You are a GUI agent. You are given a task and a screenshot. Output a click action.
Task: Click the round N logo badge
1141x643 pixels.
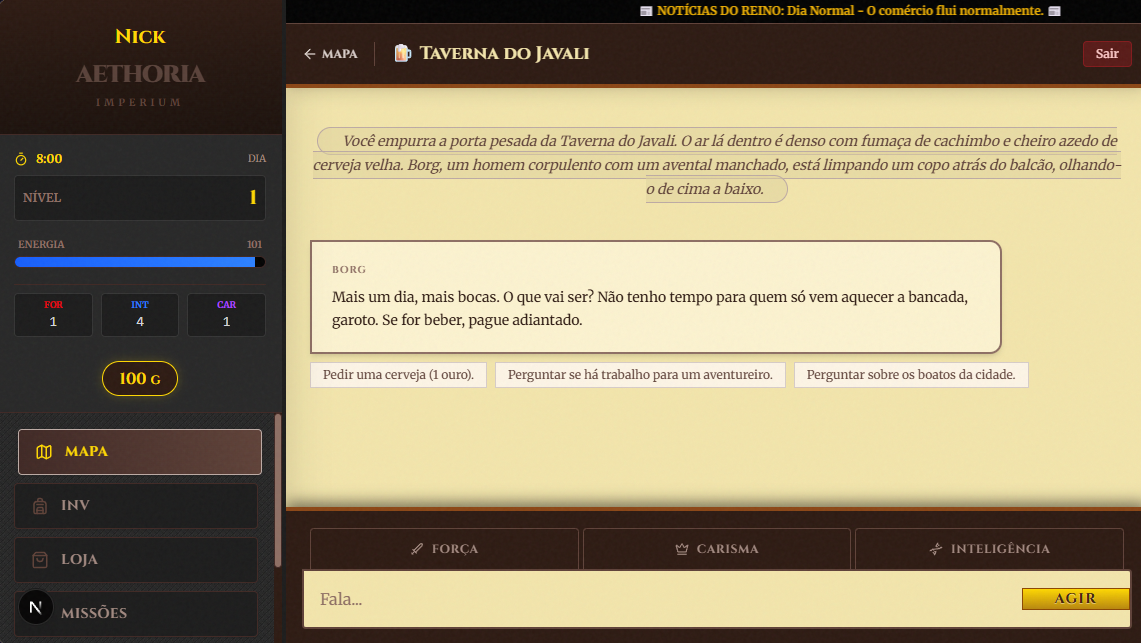[x=36, y=607]
